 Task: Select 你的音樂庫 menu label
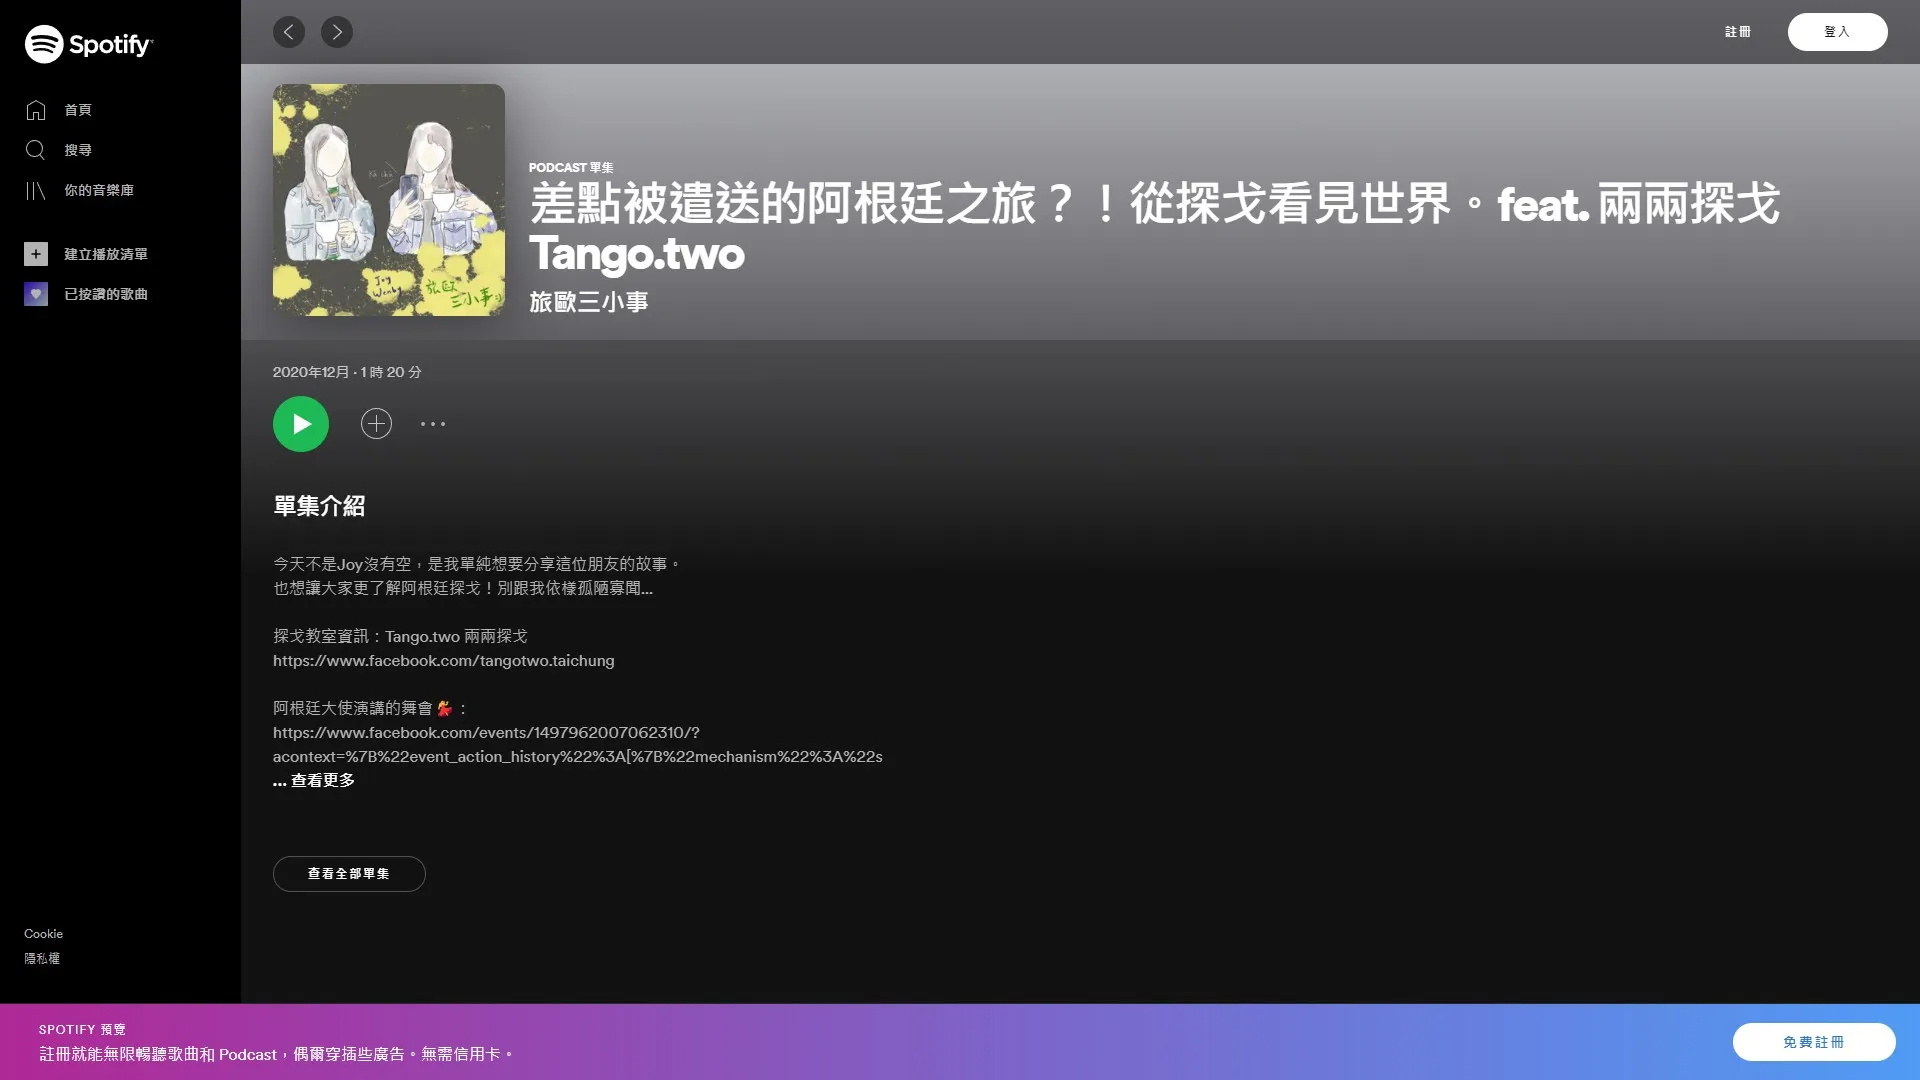click(x=99, y=190)
